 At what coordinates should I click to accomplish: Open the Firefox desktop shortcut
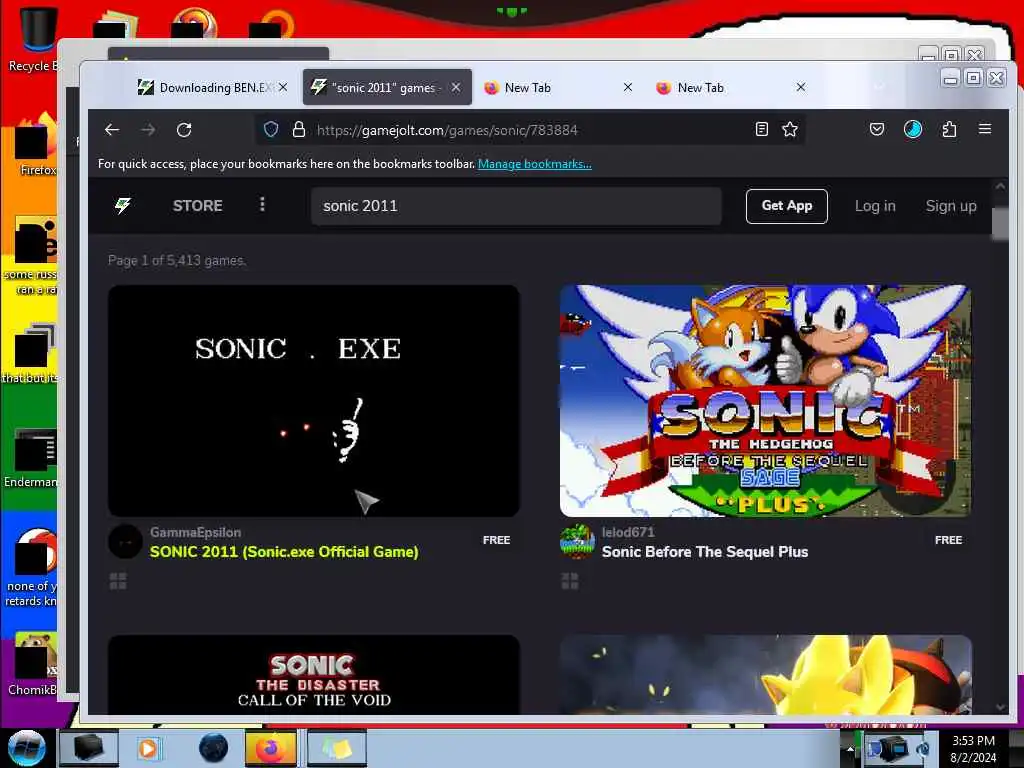click(36, 145)
